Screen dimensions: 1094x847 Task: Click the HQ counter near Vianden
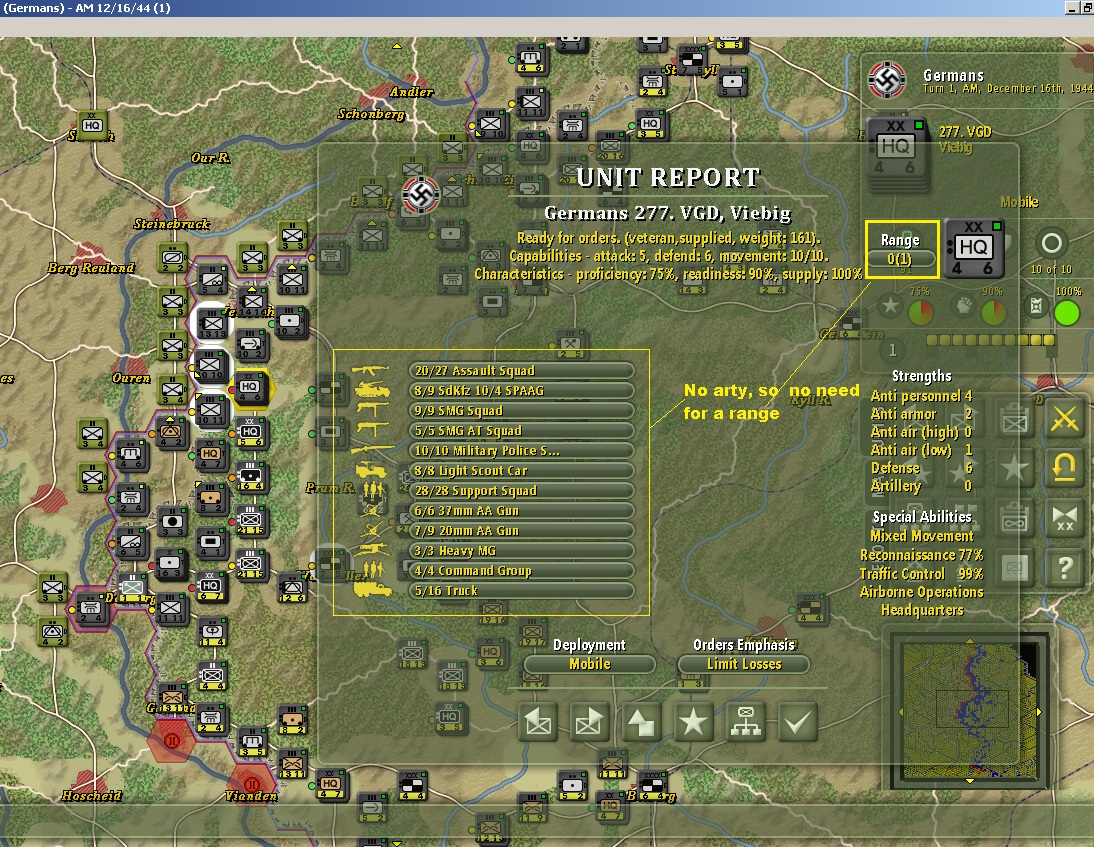[x=330, y=784]
